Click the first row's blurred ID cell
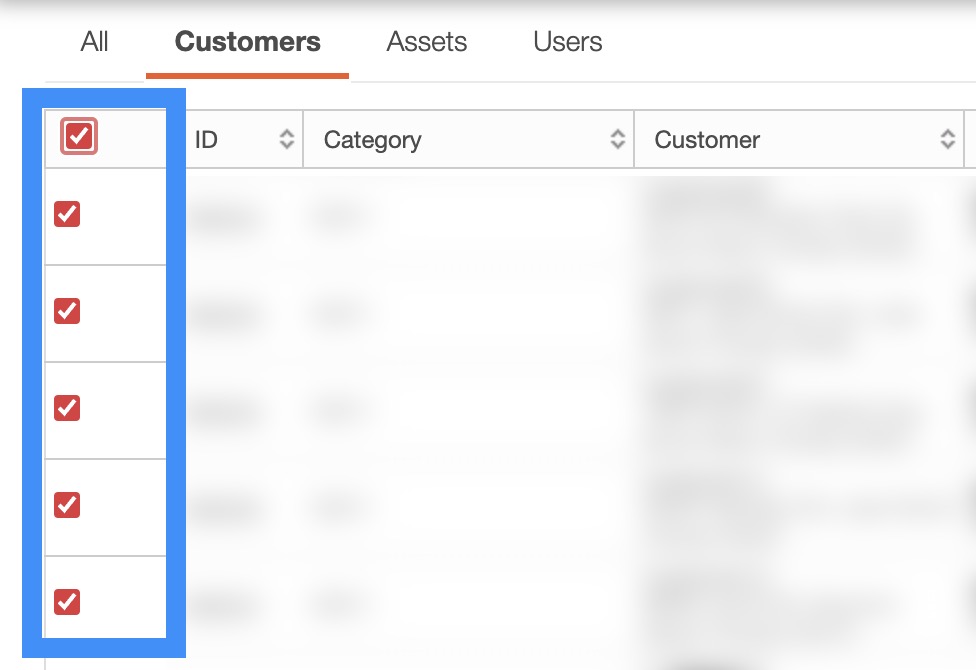 click(x=222, y=217)
